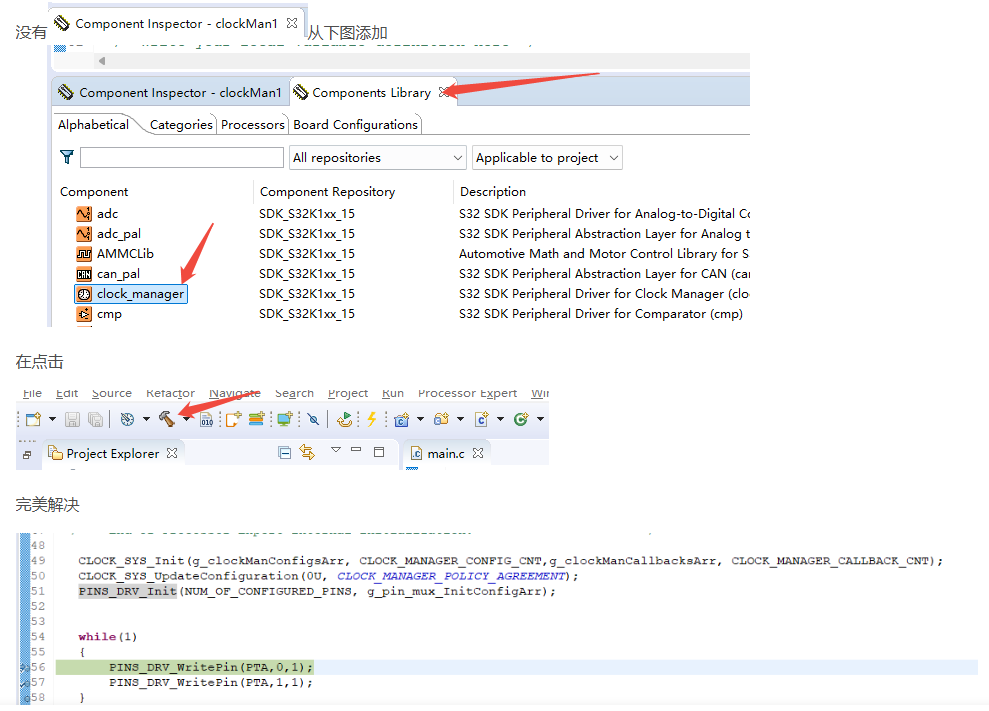Screen dimensions: 989x711
Task: Open the Source menu
Action: click(112, 393)
